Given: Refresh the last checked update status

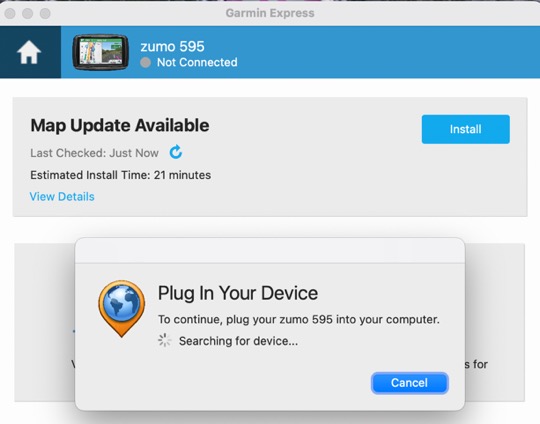Looking at the screenshot, I should point(176,152).
